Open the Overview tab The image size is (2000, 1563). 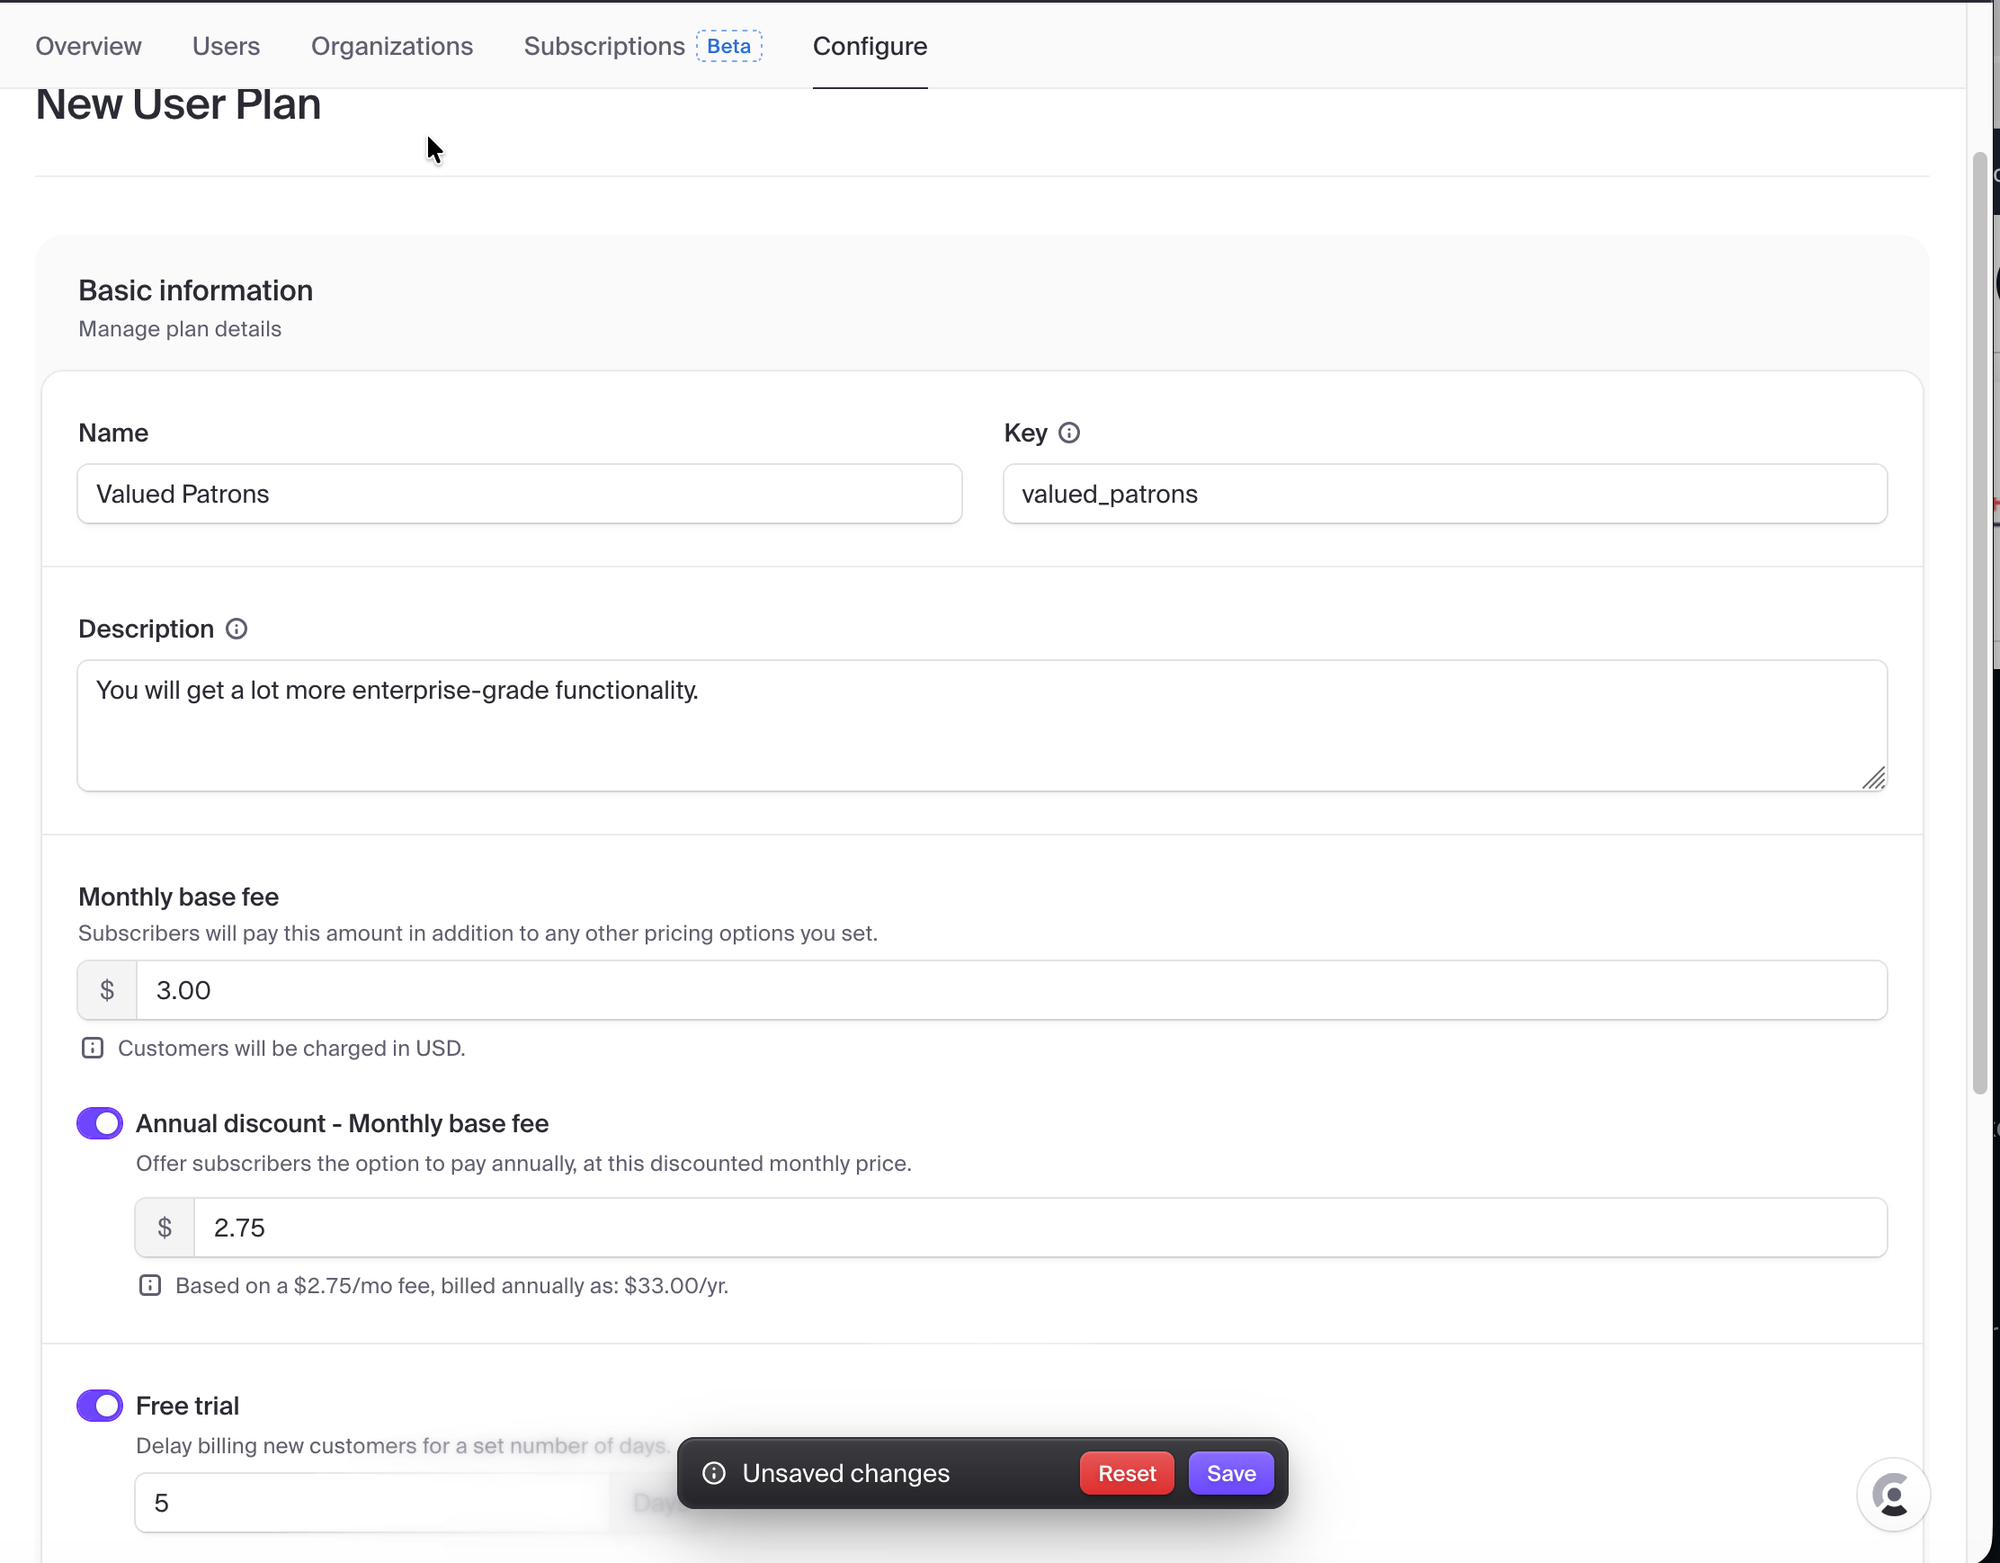click(x=88, y=46)
